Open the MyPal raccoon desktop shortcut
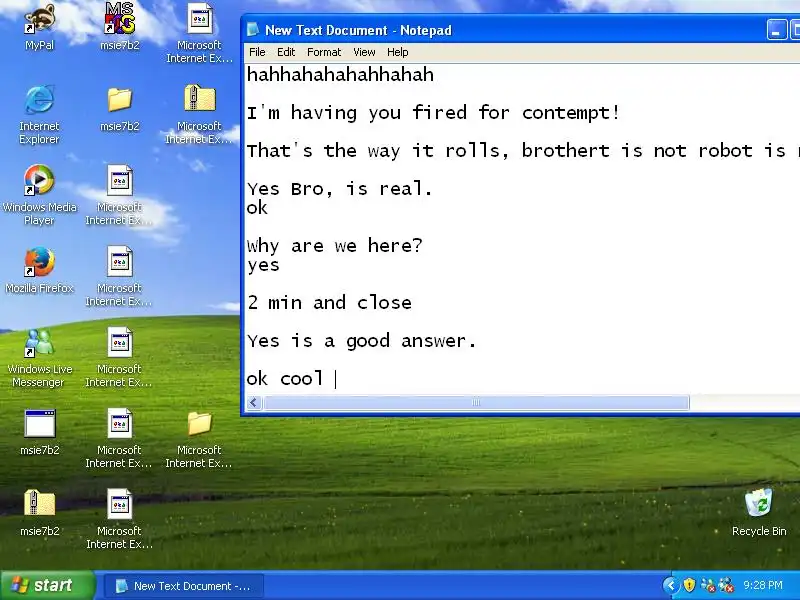 [x=39, y=26]
